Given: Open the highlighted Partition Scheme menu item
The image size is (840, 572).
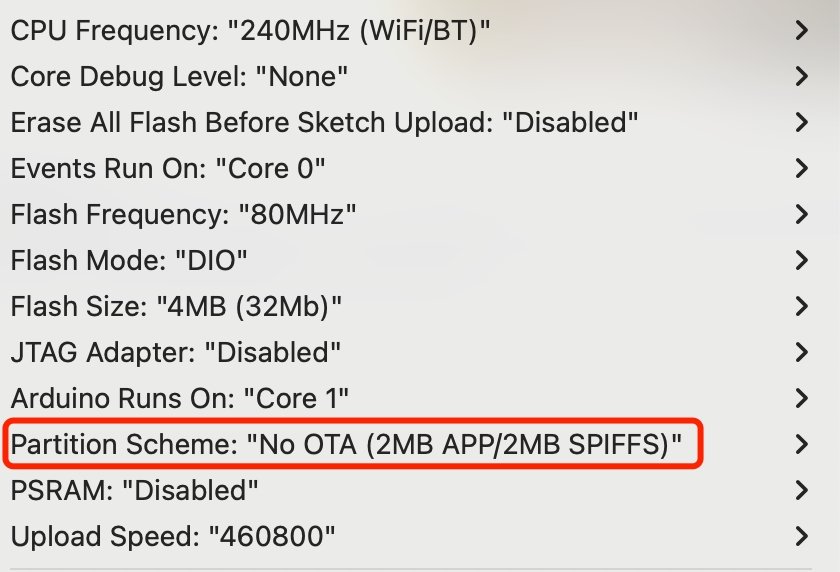Looking at the screenshot, I should pyautogui.click(x=353, y=445).
